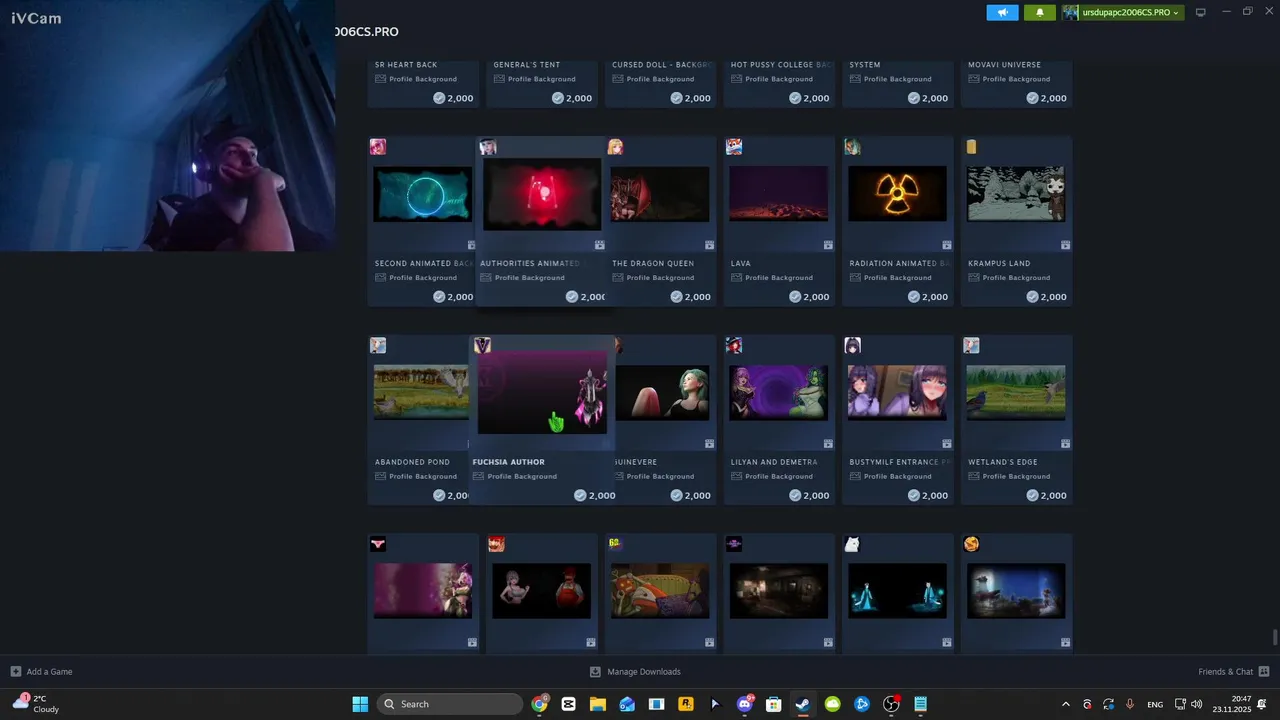Open Discord from the taskbar
This screenshot has height=720, width=1280.
pos(745,704)
